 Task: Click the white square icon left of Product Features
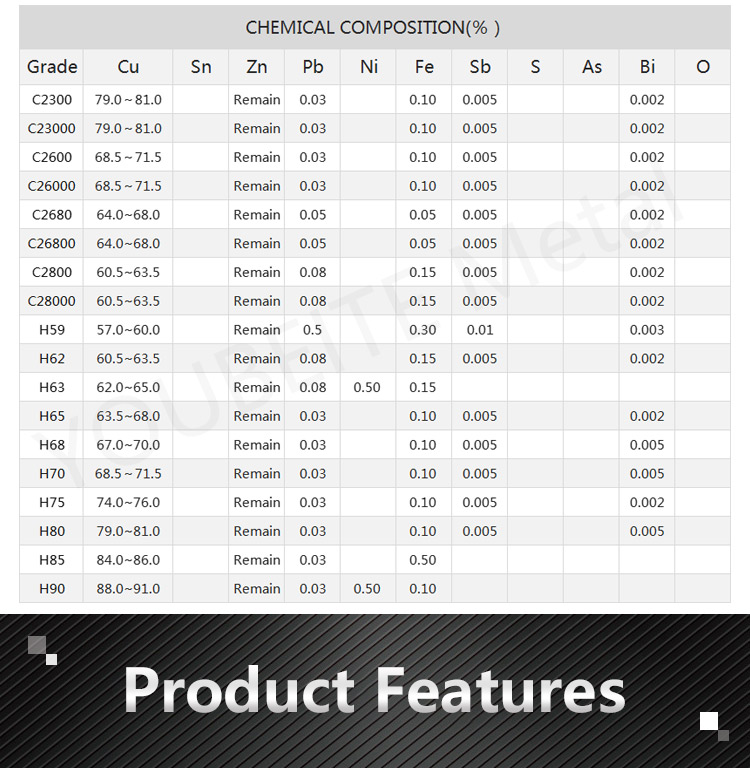(x=51, y=659)
